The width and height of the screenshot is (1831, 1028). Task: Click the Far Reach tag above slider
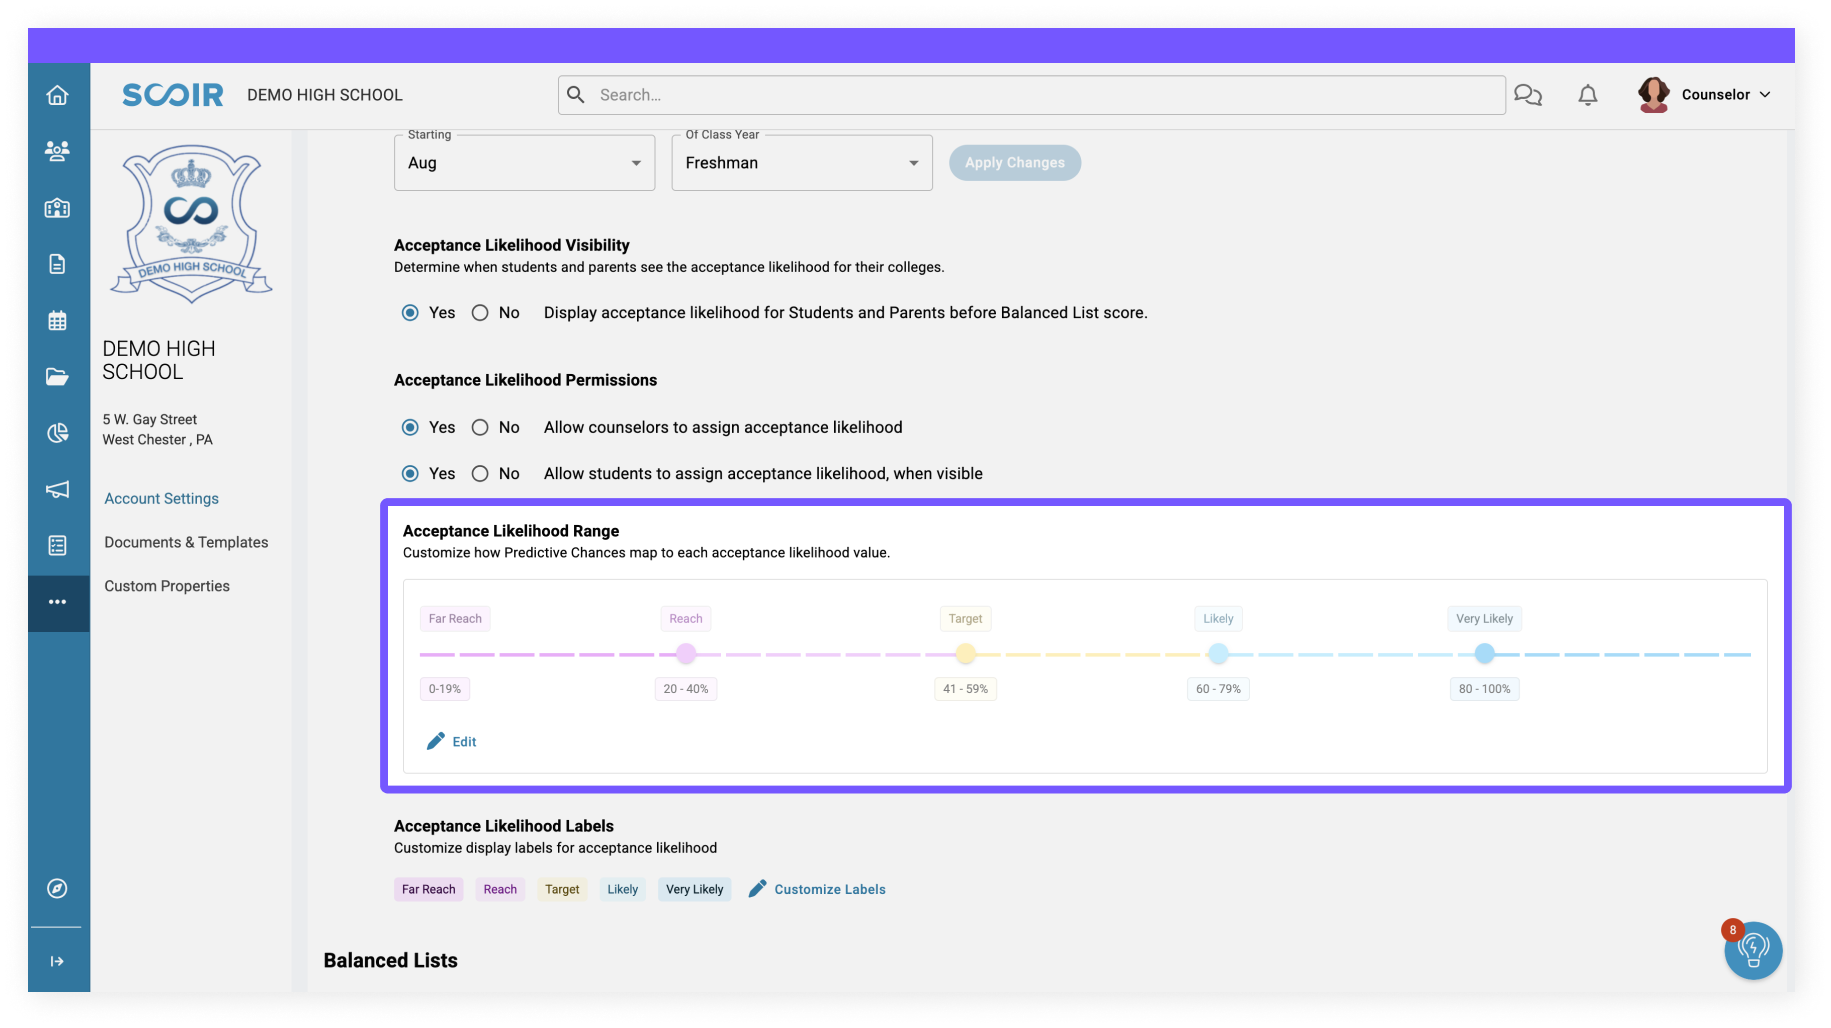(455, 619)
